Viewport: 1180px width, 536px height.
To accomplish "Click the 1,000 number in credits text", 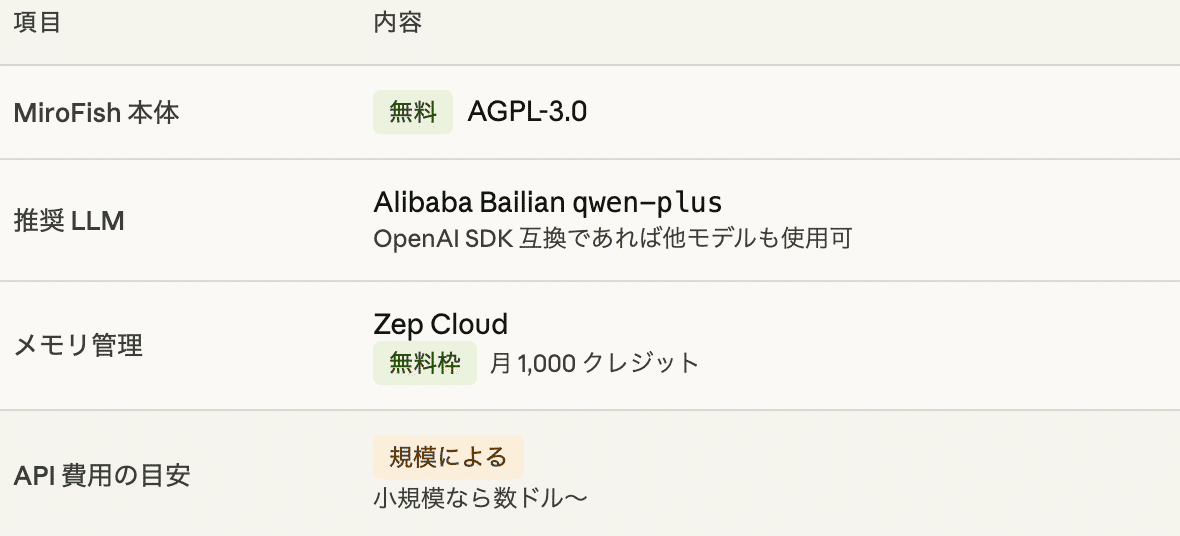I will [546, 363].
